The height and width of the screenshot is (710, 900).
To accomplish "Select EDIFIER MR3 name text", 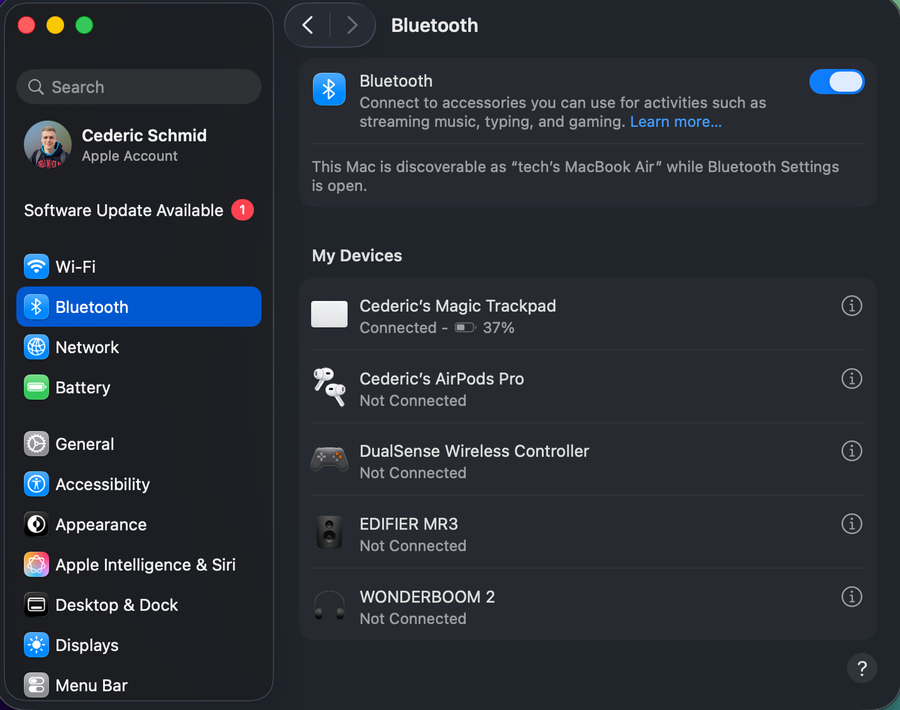I will (x=409, y=524).
